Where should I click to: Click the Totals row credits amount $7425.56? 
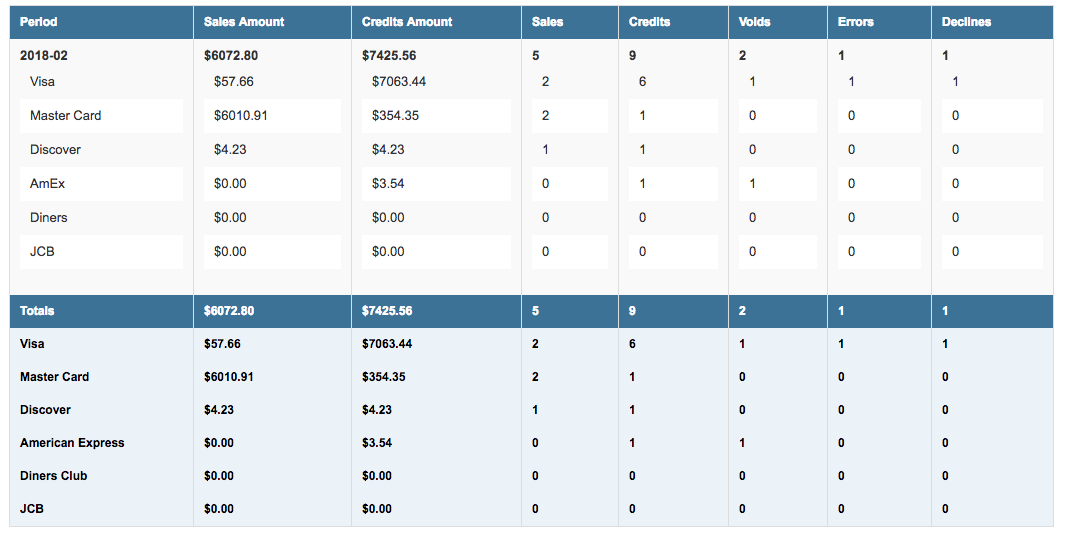pyautogui.click(x=387, y=311)
